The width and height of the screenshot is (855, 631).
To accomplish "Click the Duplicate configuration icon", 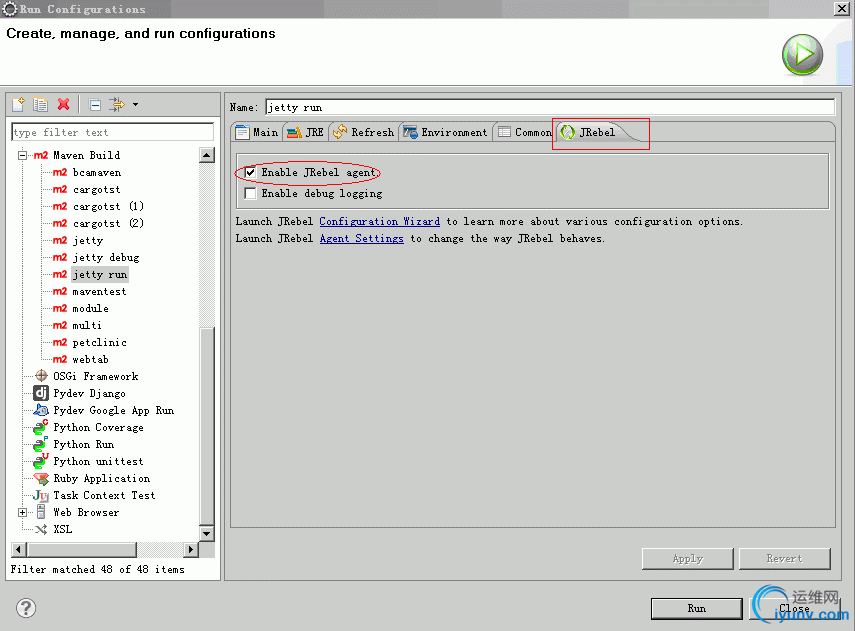I will pos(40,104).
